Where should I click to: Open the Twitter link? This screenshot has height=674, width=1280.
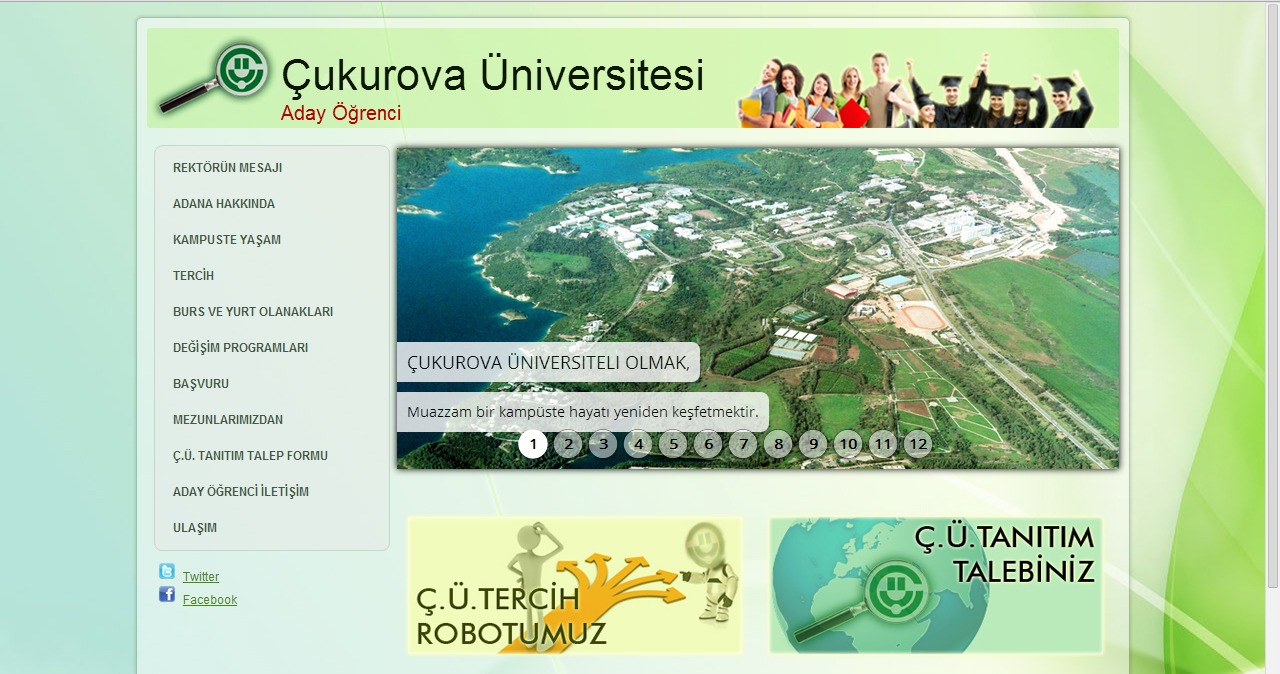201,577
